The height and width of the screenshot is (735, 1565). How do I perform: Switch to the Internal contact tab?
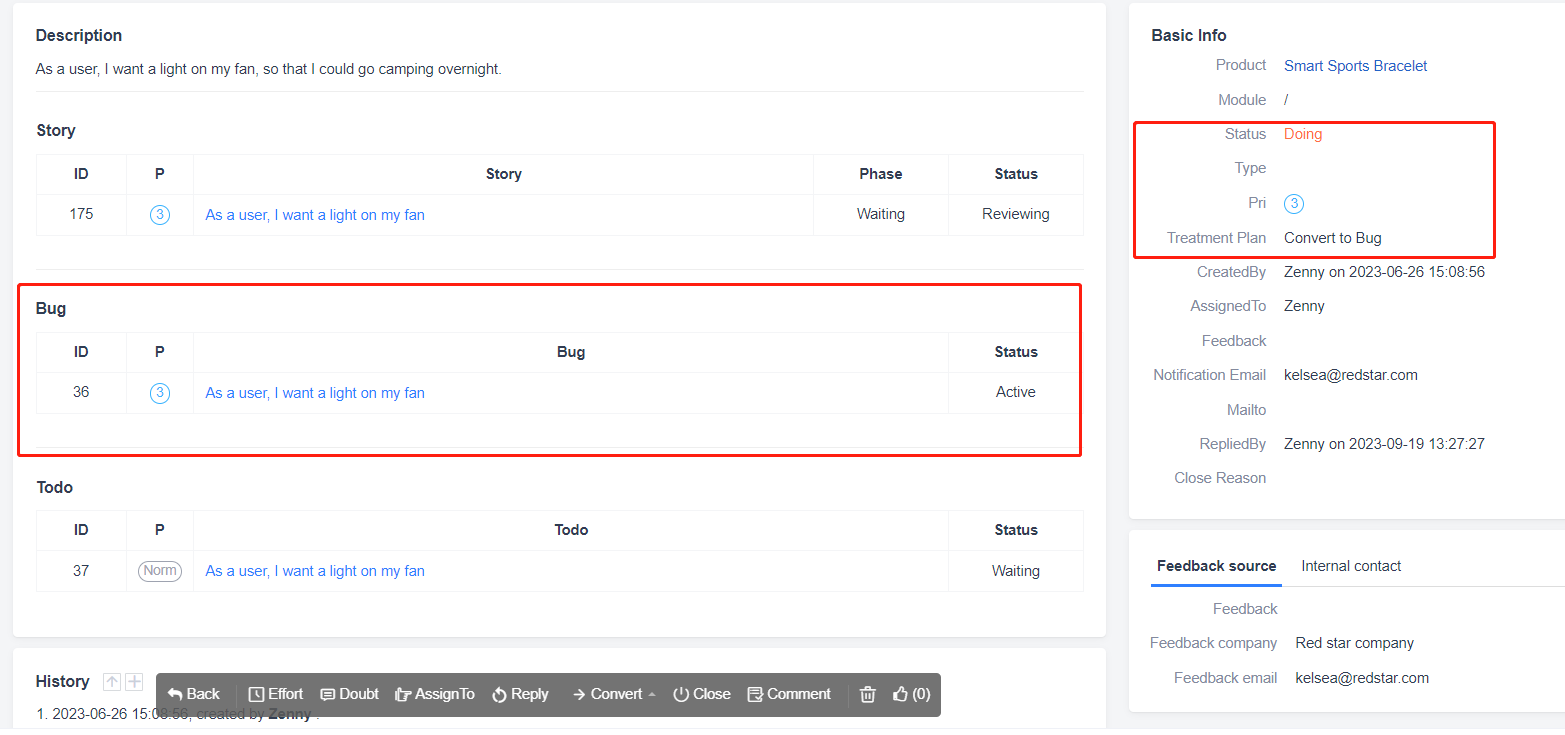(x=1351, y=566)
